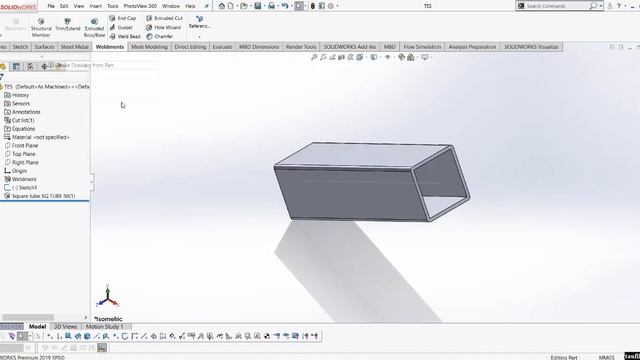Switch to the Evaluate tab
Image resolution: width=640 pixels, height=360 pixels.
[222, 47]
